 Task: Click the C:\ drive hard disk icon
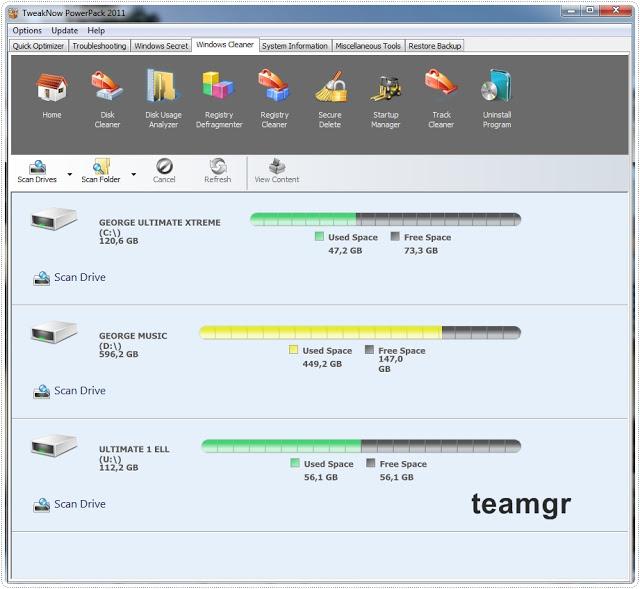click(x=54, y=218)
